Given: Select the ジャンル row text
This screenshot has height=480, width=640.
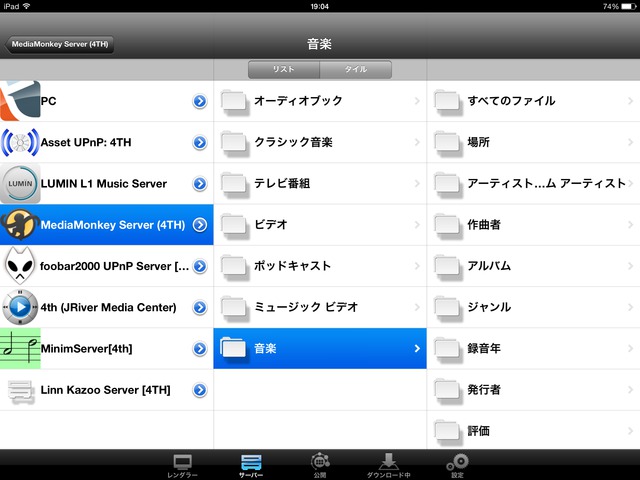Looking at the screenshot, I should tap(489, 307).
